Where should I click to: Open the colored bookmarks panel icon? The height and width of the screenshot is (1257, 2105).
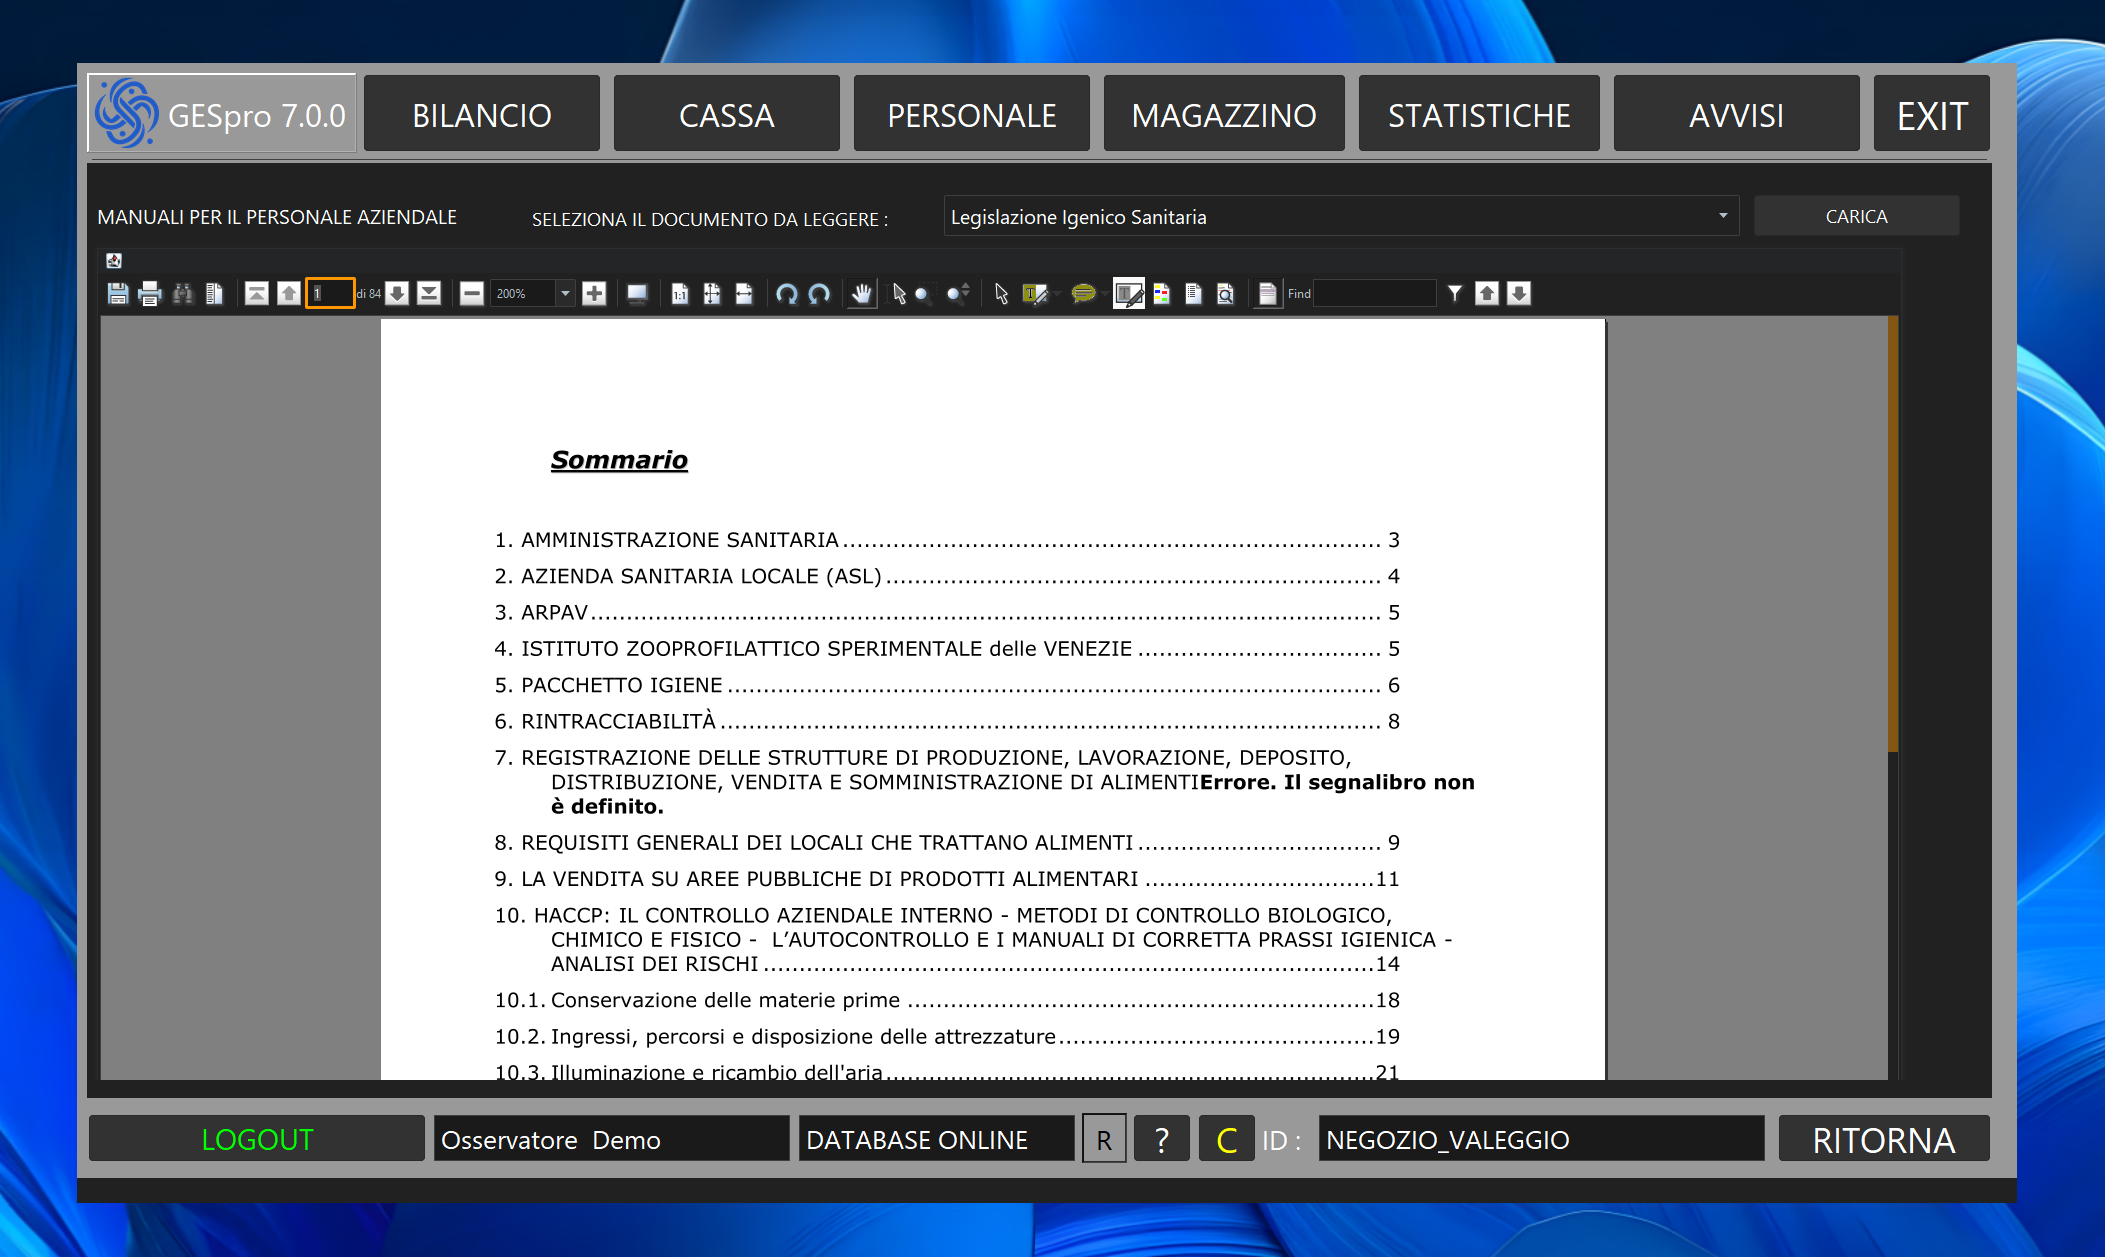[x=1162, y=294]
